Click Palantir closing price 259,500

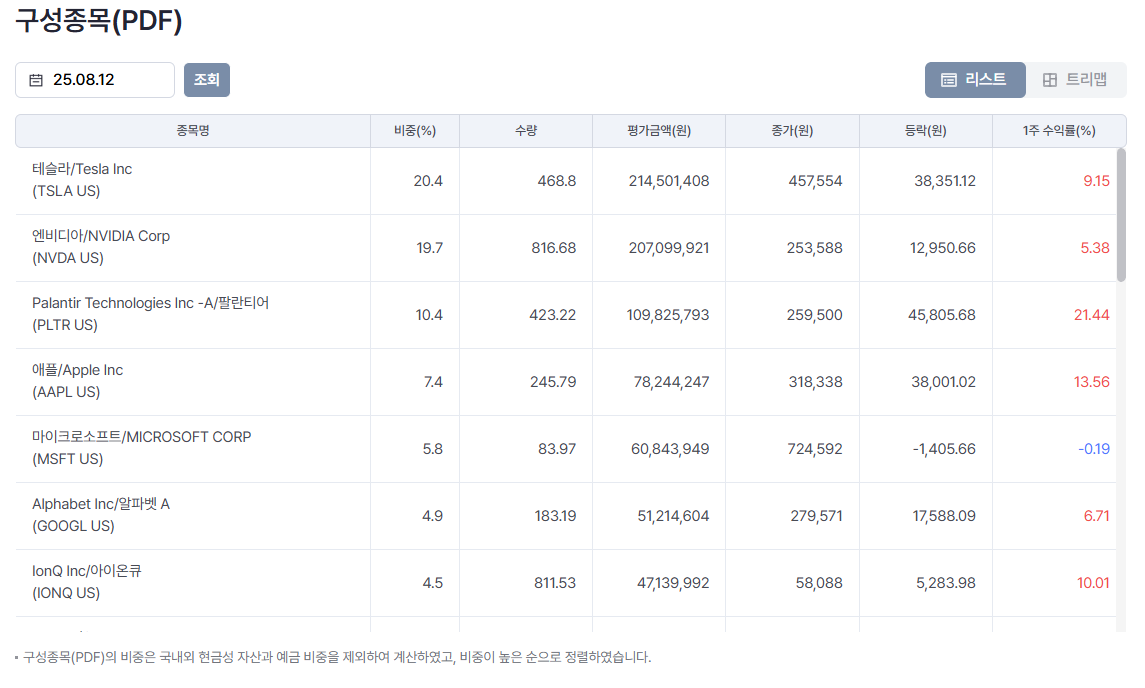[x=814, y=316]
